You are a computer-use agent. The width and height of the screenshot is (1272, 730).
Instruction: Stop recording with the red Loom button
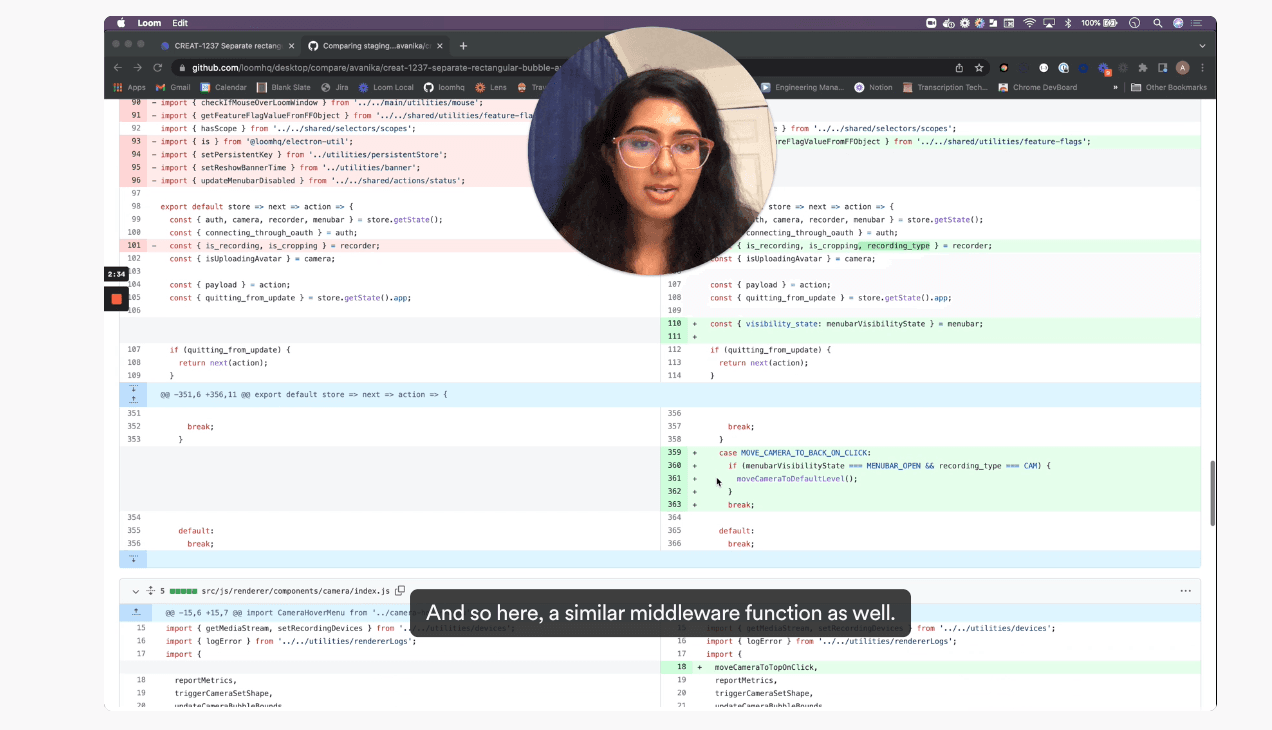coord(116,298)
